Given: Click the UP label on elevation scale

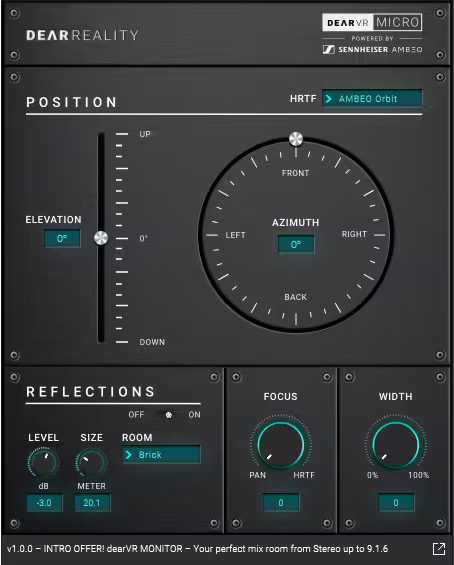Looking at the screenshot, I should tap(145, 134).
